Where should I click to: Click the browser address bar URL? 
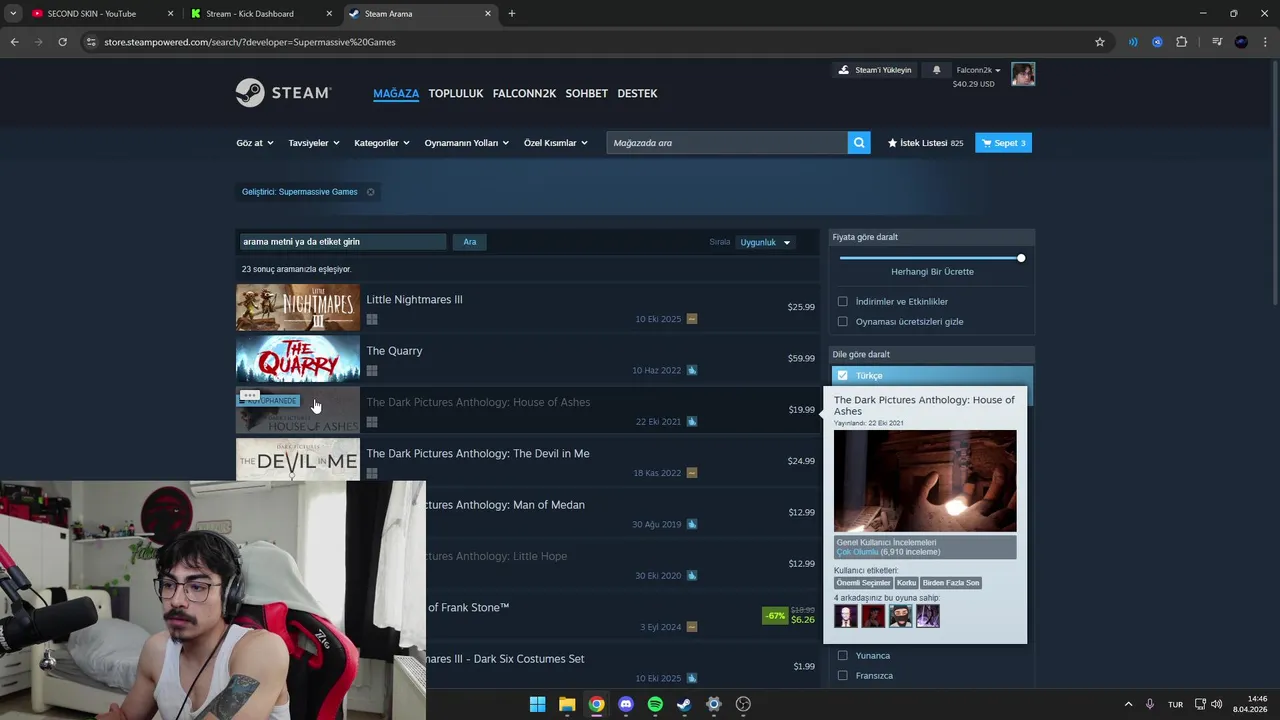(x=250, y=42)
